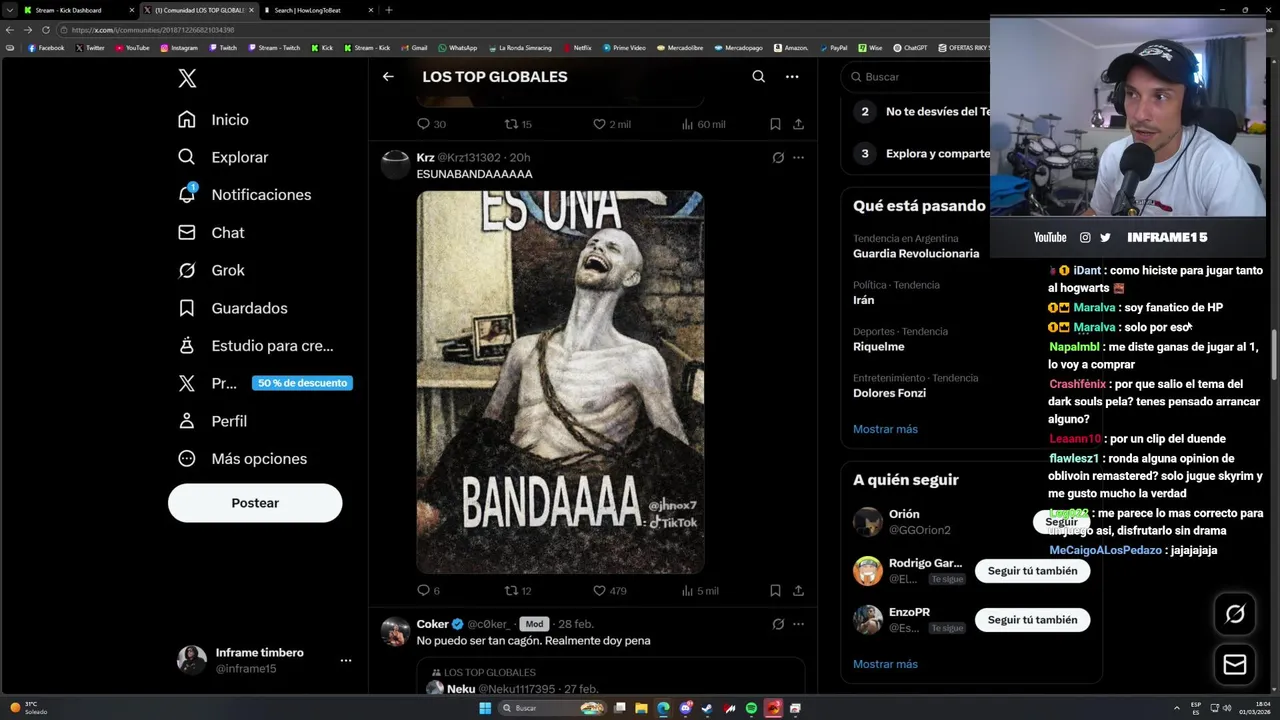Follow EnzoPR with Seguir tú también
1280x720 pixels.
pyautogui.click(x=1032, y=620)
